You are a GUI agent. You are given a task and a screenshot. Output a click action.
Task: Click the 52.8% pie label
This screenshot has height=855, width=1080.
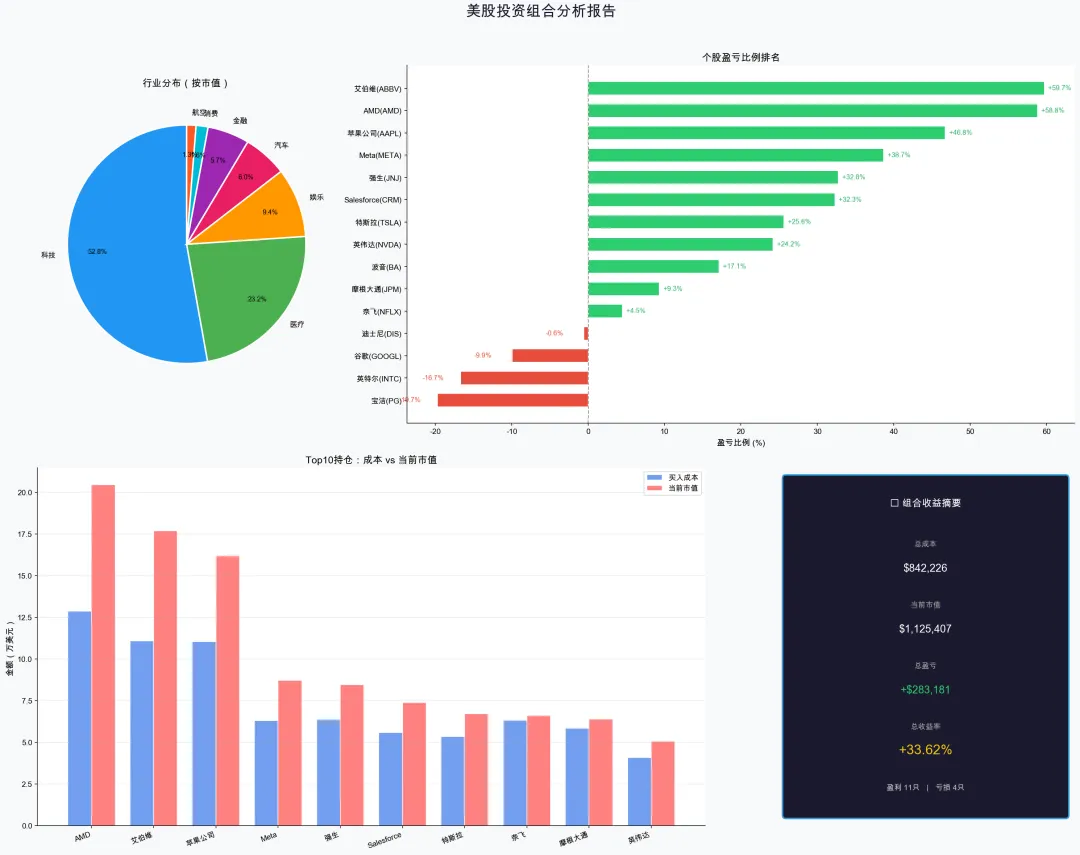97,251
